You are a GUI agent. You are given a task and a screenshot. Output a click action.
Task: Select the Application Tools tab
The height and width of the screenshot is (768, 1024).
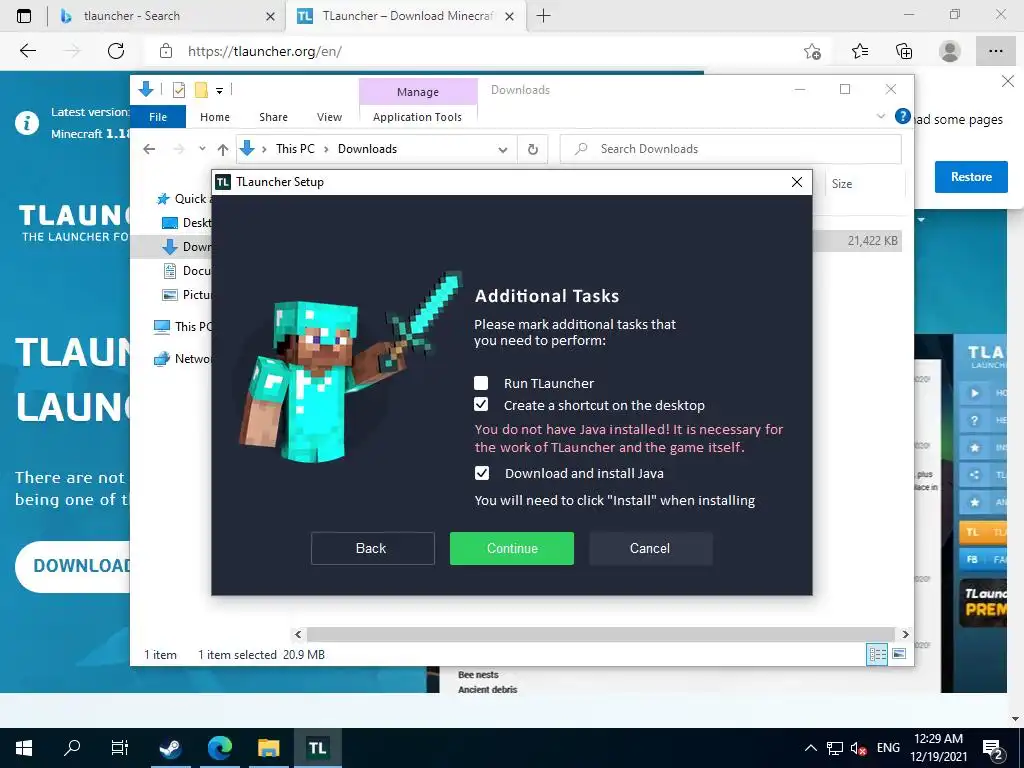(417, 117)
